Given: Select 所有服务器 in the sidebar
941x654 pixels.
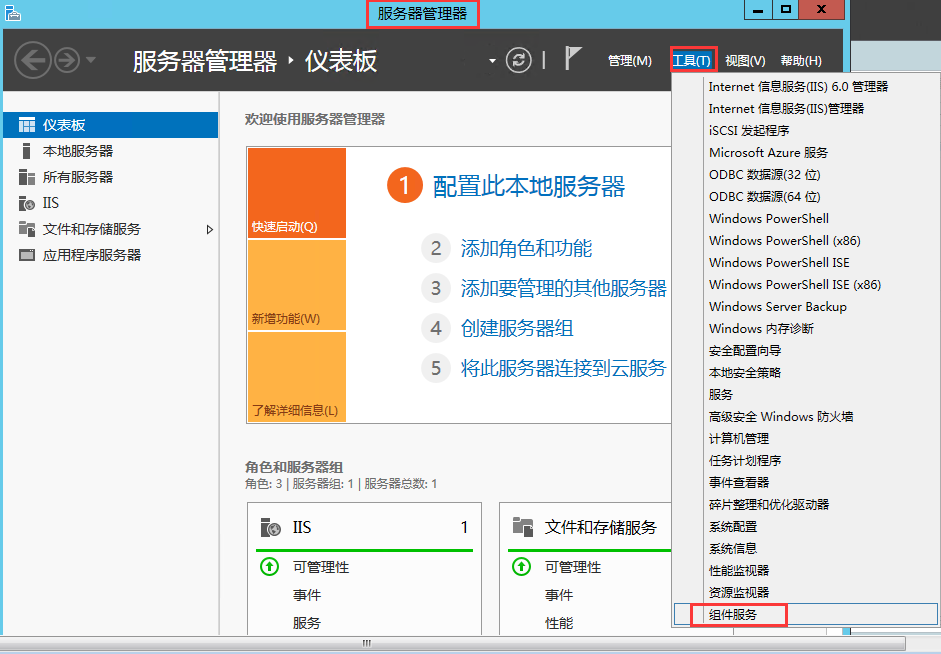Looking at the screenshot, I should (110, 177).
